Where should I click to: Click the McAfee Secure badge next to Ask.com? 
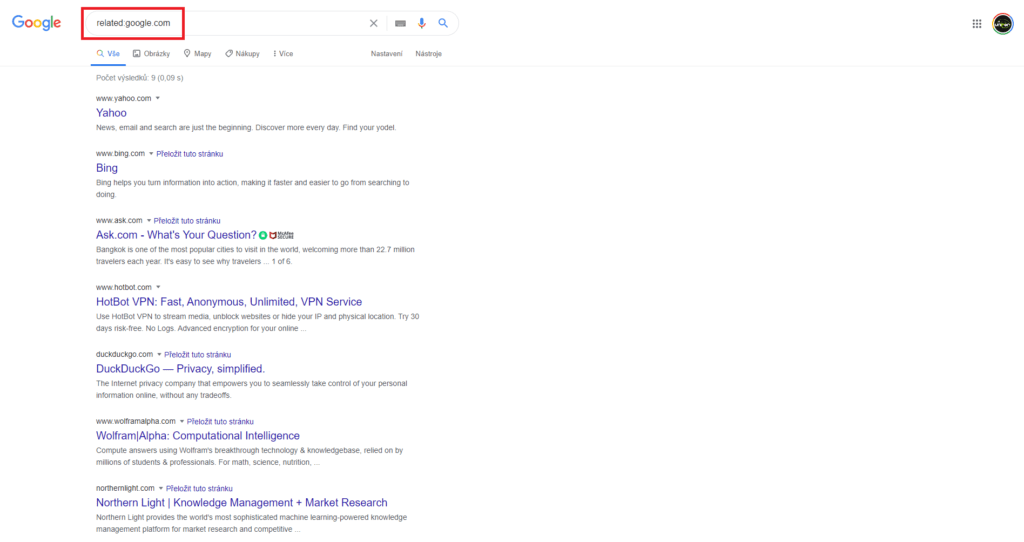pyautogui.click(x=277, y=235)
